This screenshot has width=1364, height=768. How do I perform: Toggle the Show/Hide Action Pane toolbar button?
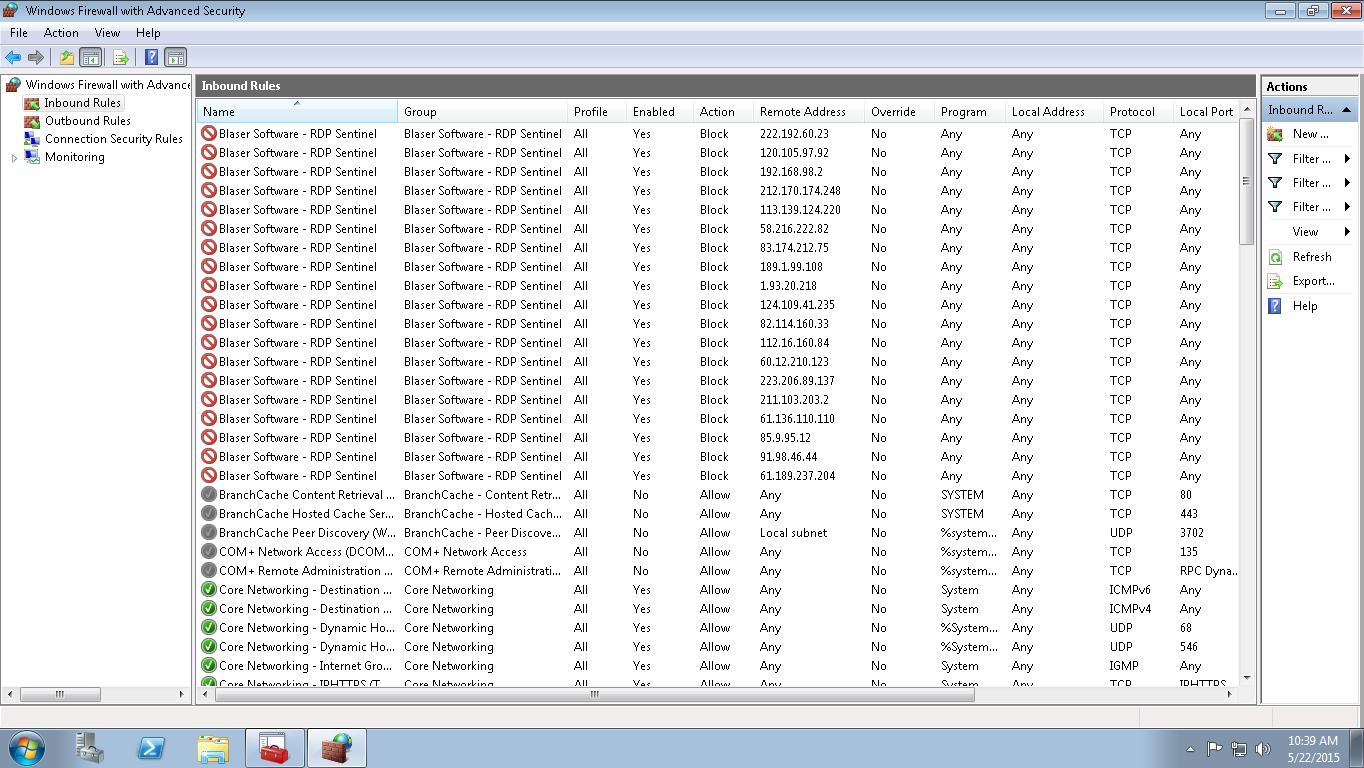176,58
